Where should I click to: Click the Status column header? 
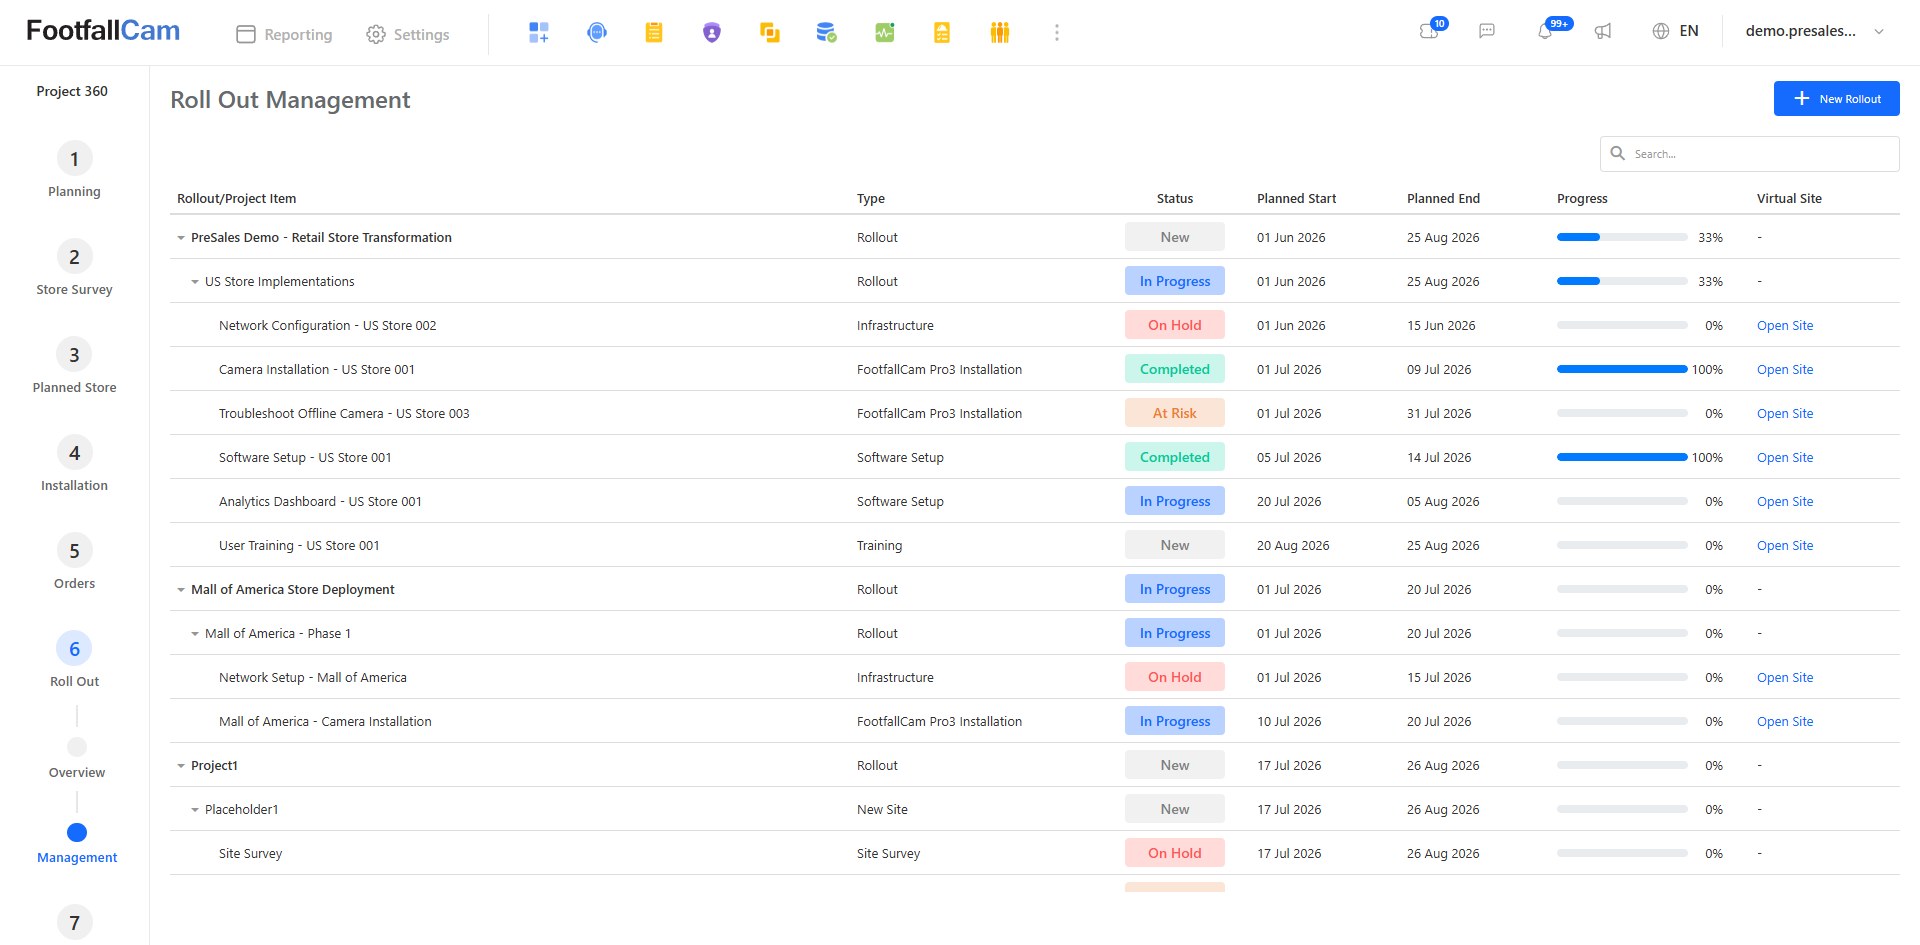coord(1175,199)
